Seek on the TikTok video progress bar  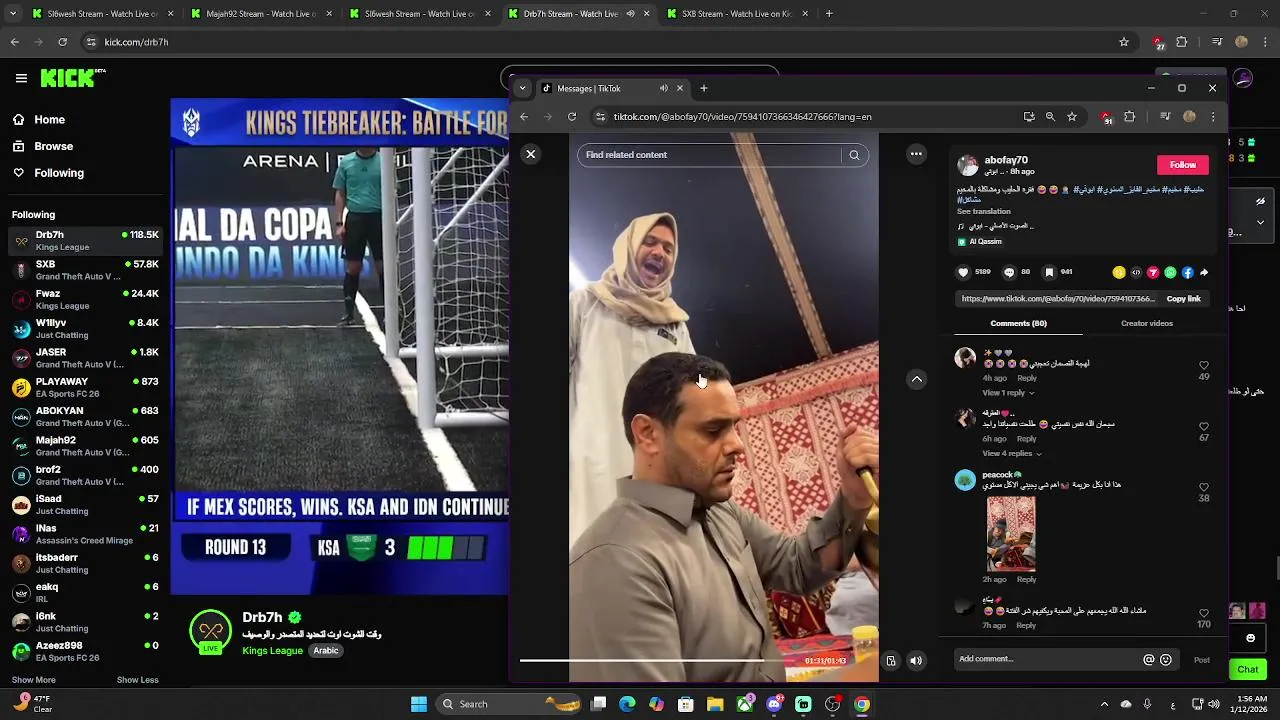click(660, 660)
